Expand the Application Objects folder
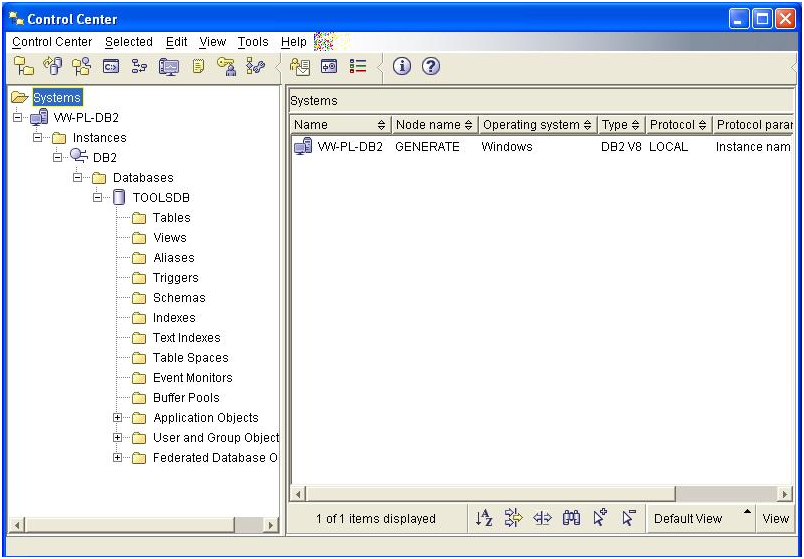804x559 pixels. click(x=117, y=417)
